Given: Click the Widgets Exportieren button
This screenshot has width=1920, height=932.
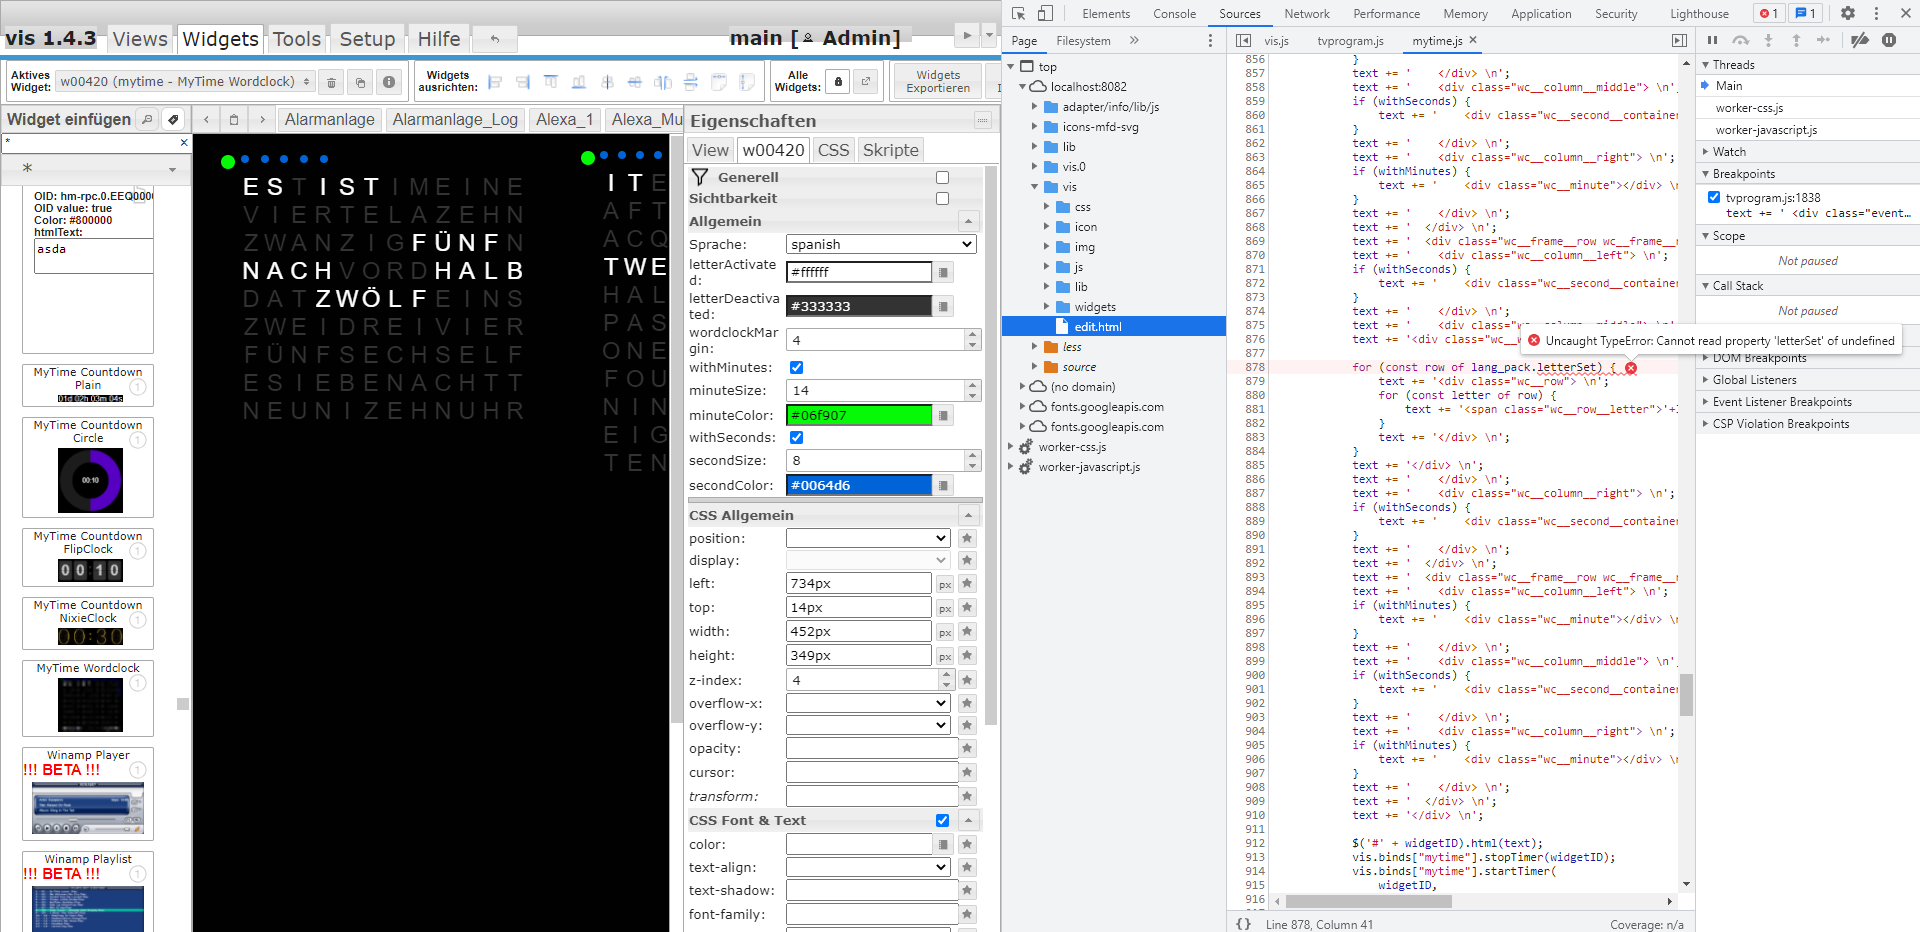Looking at the screenshot, I should click(x=938, y=82).
